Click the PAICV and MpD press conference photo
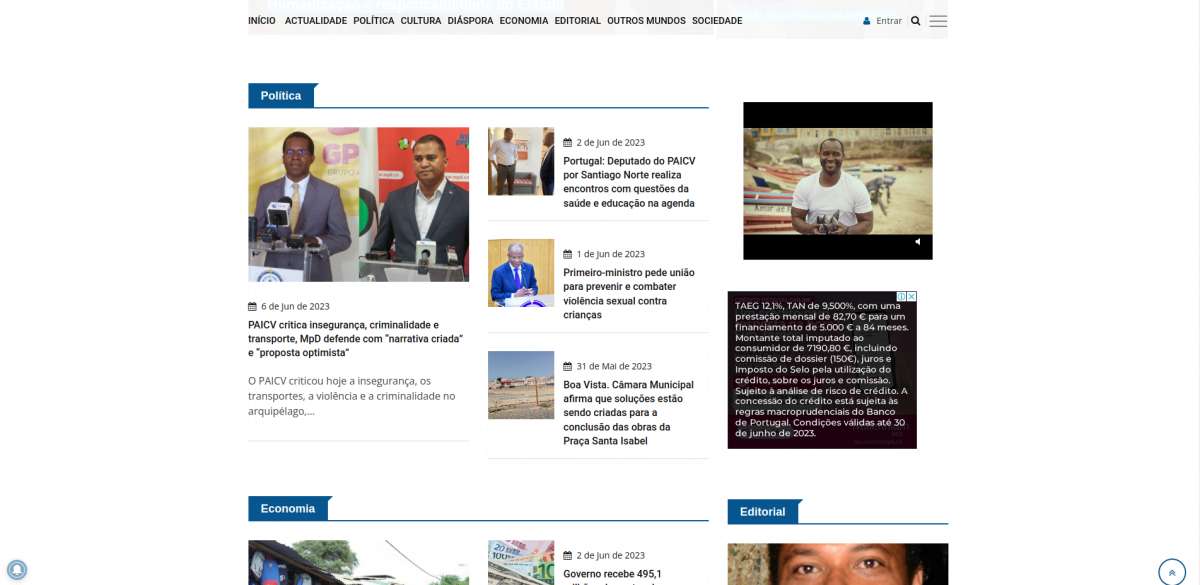Screen dimensions: 1200x585 pos(358,204)
